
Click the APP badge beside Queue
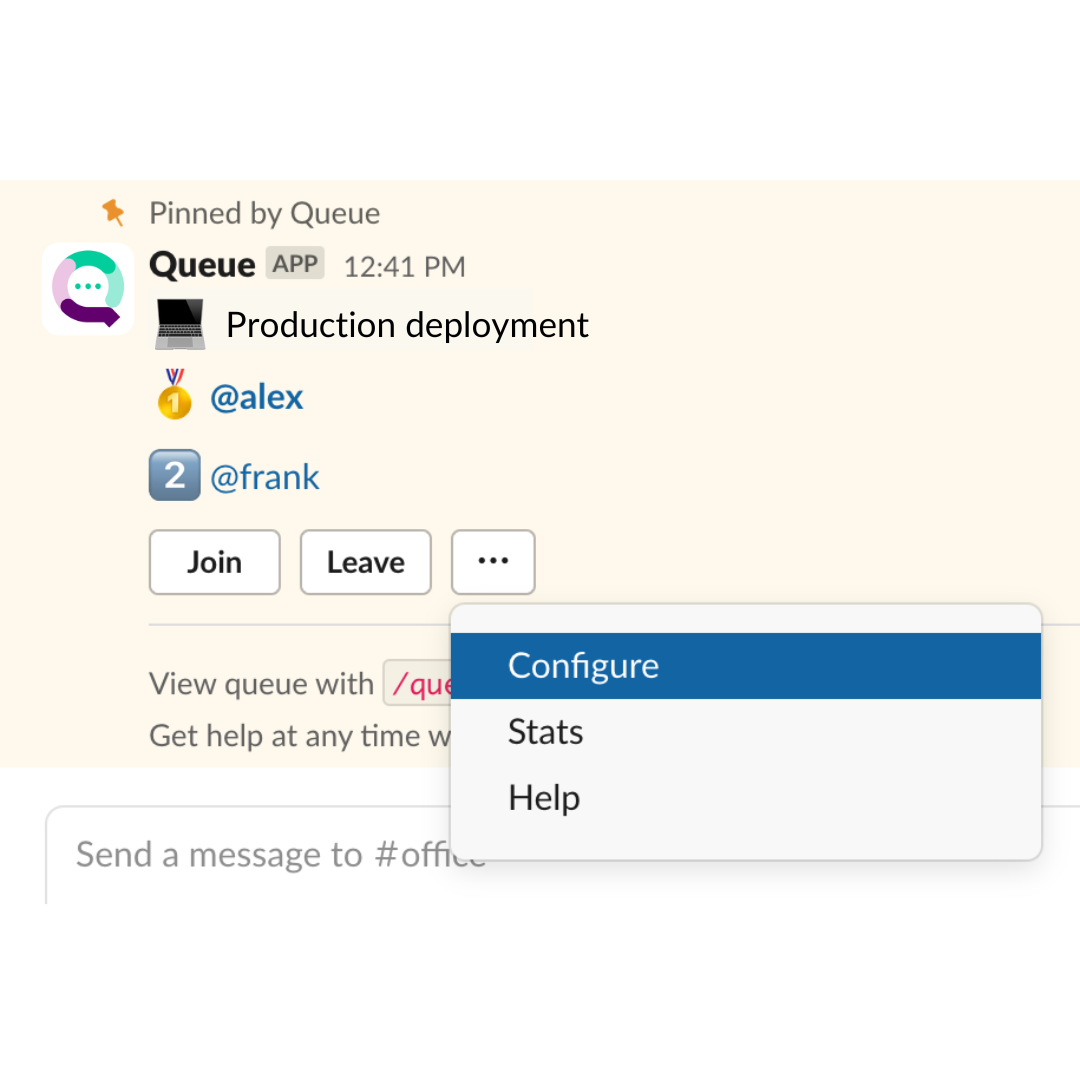point(295,263)
